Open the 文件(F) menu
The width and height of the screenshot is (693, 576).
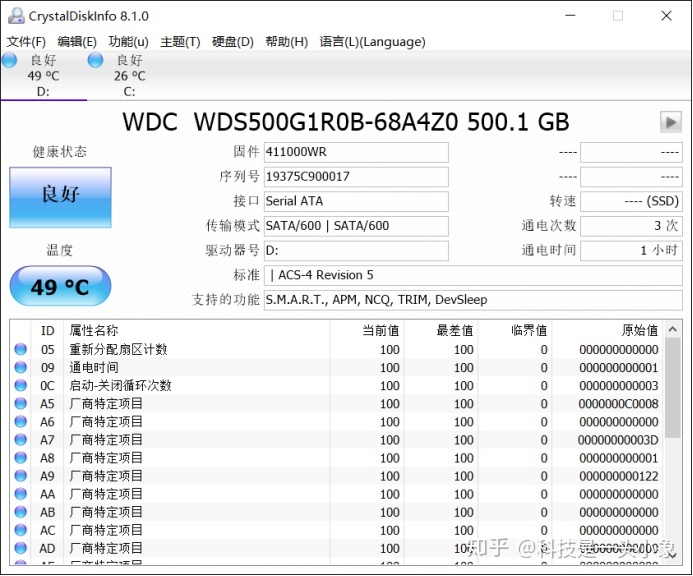pos(26,42)
